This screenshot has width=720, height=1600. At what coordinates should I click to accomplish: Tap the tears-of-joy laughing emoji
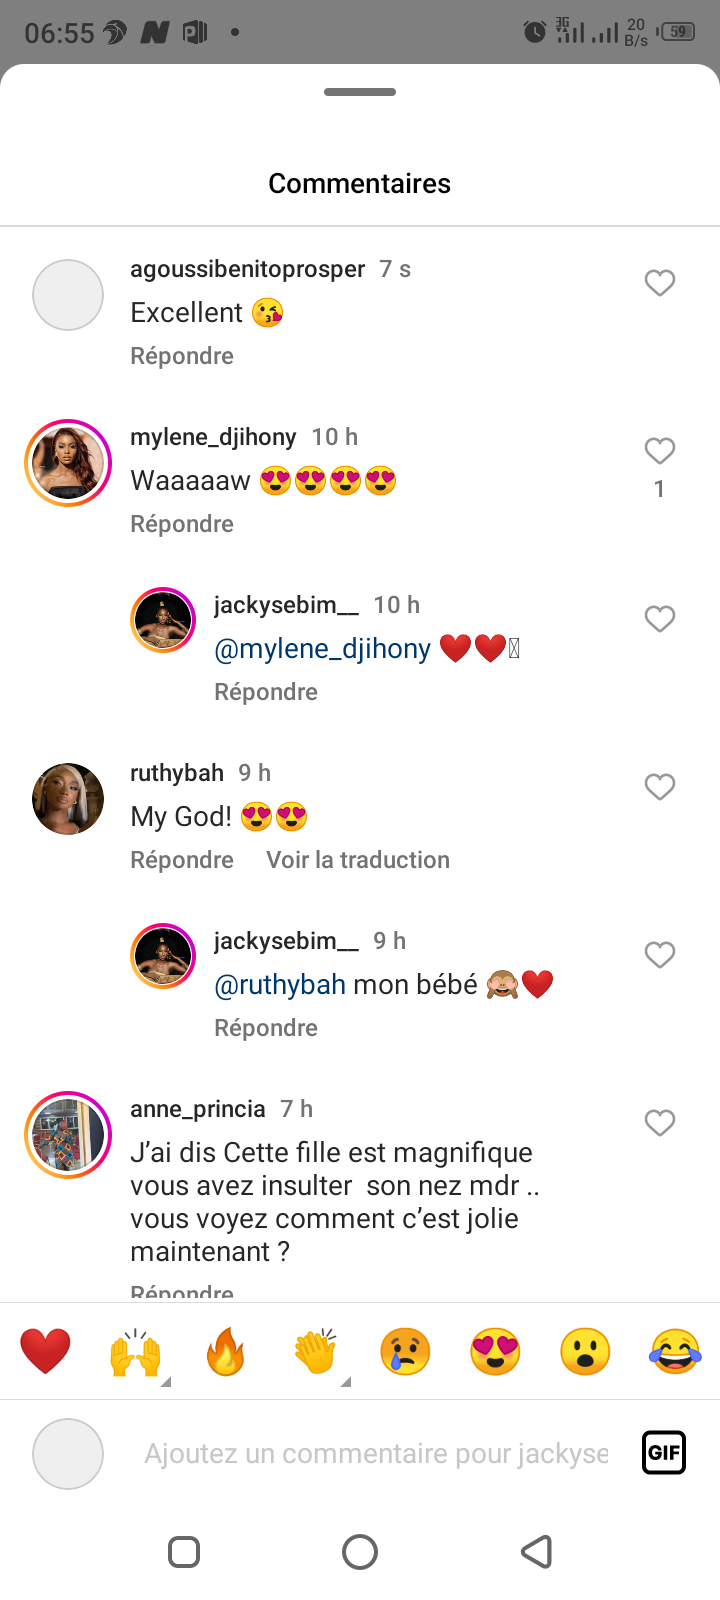tap(675, 1352)
